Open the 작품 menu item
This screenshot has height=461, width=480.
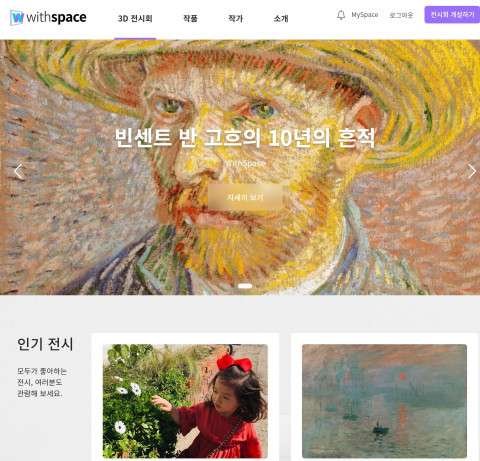(x=190, y=18)
